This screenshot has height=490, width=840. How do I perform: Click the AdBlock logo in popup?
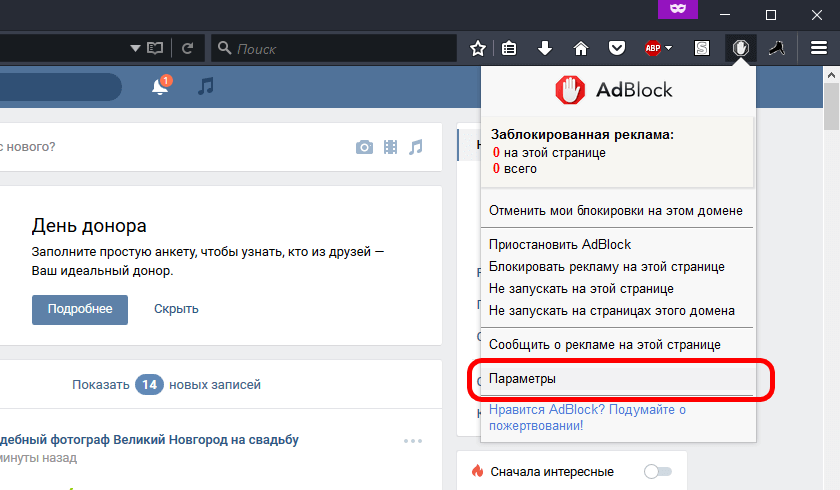click(614, 90)
